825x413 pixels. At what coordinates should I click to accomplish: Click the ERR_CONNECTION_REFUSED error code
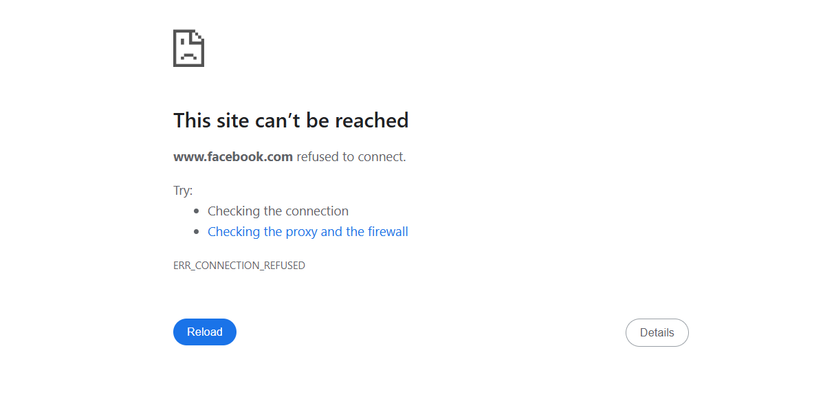(239, 266)
